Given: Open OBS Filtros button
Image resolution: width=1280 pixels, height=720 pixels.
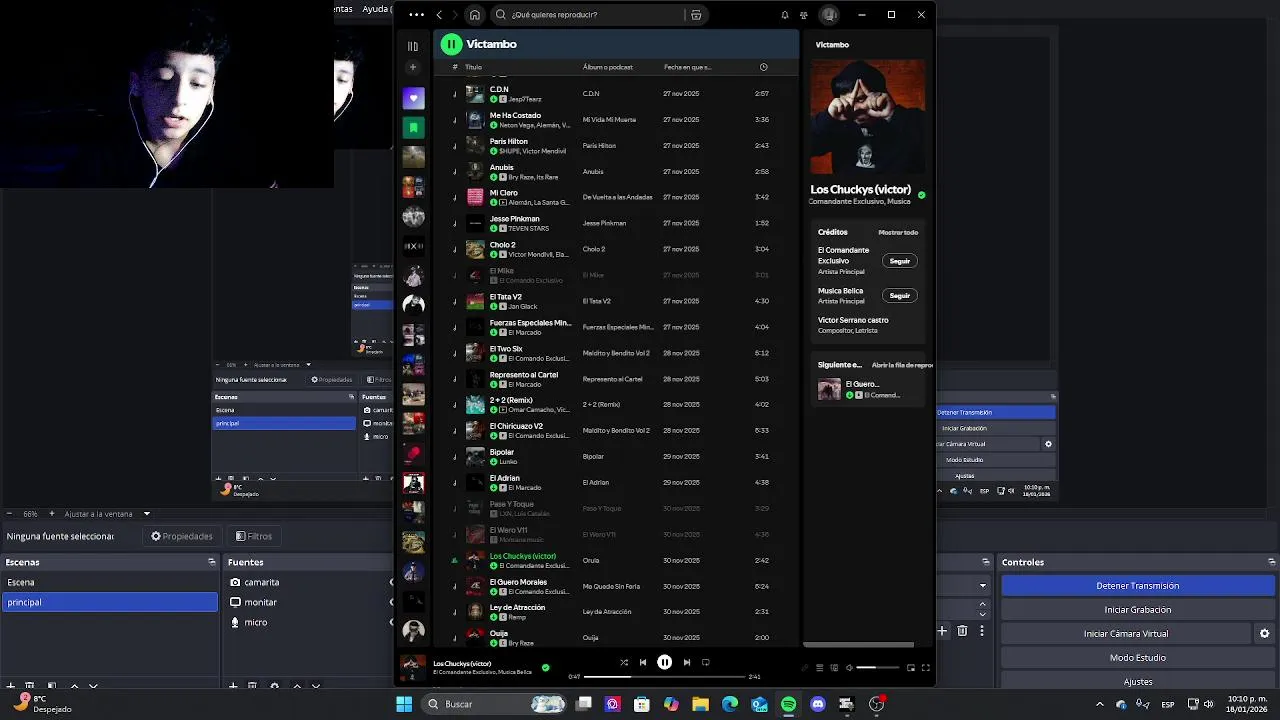Looking at the screenshot, I should pyautogui.click(x=254, y=536).
